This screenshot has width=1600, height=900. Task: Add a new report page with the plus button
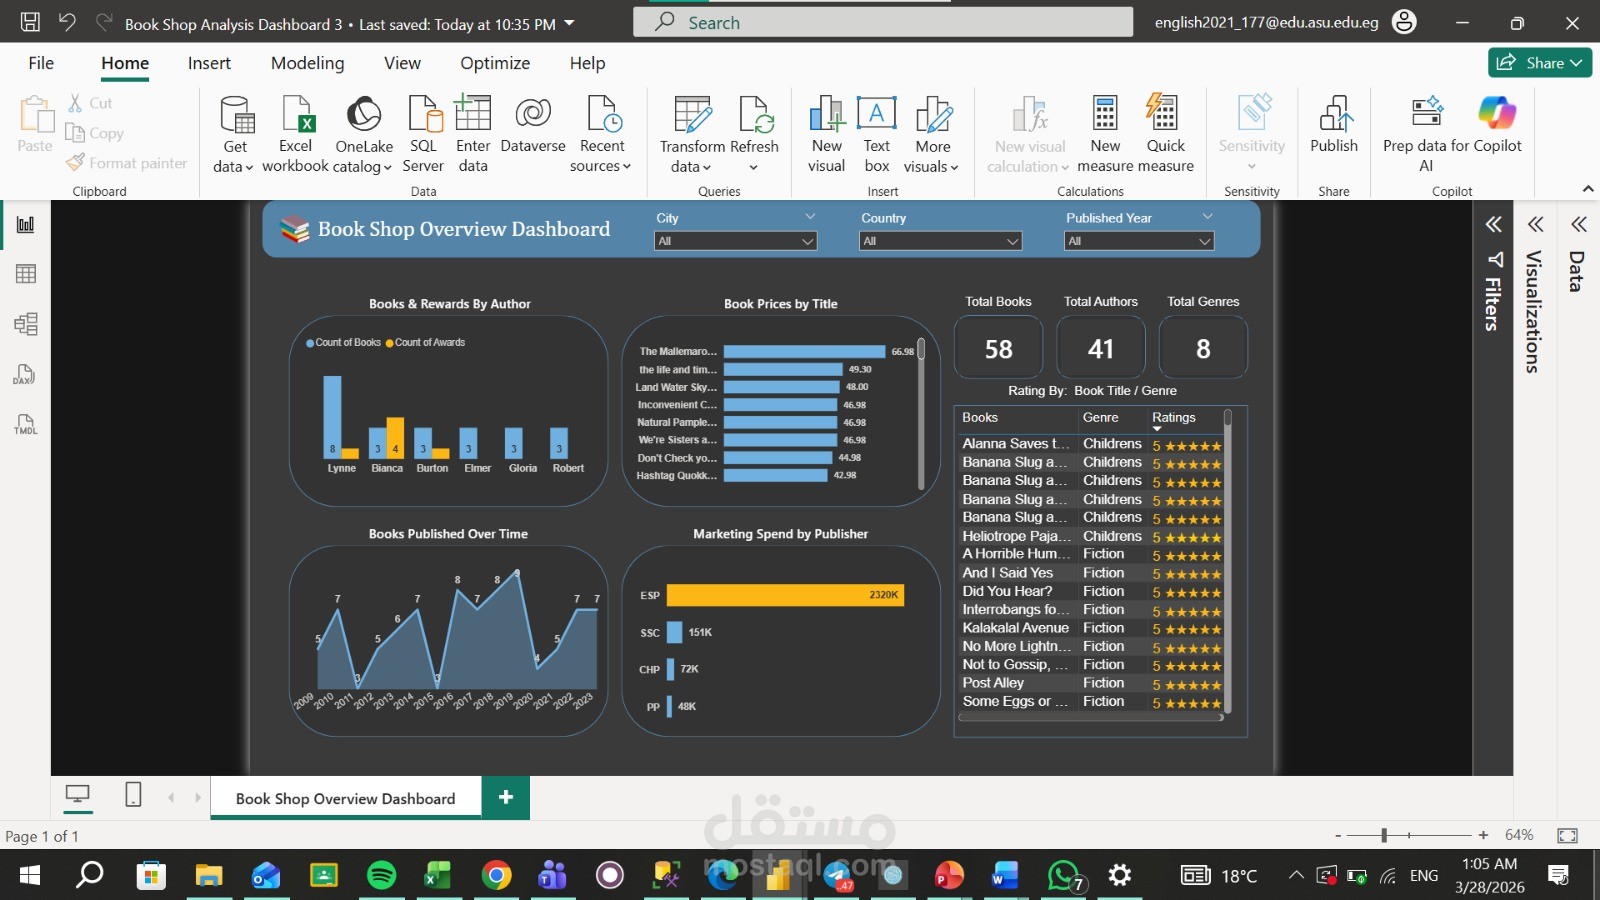(505, 797)
